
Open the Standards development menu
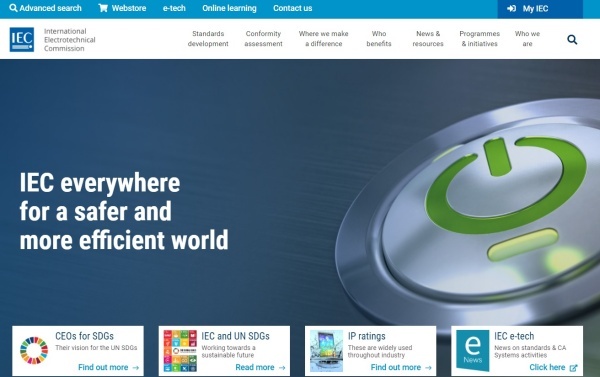pos(208,39)
